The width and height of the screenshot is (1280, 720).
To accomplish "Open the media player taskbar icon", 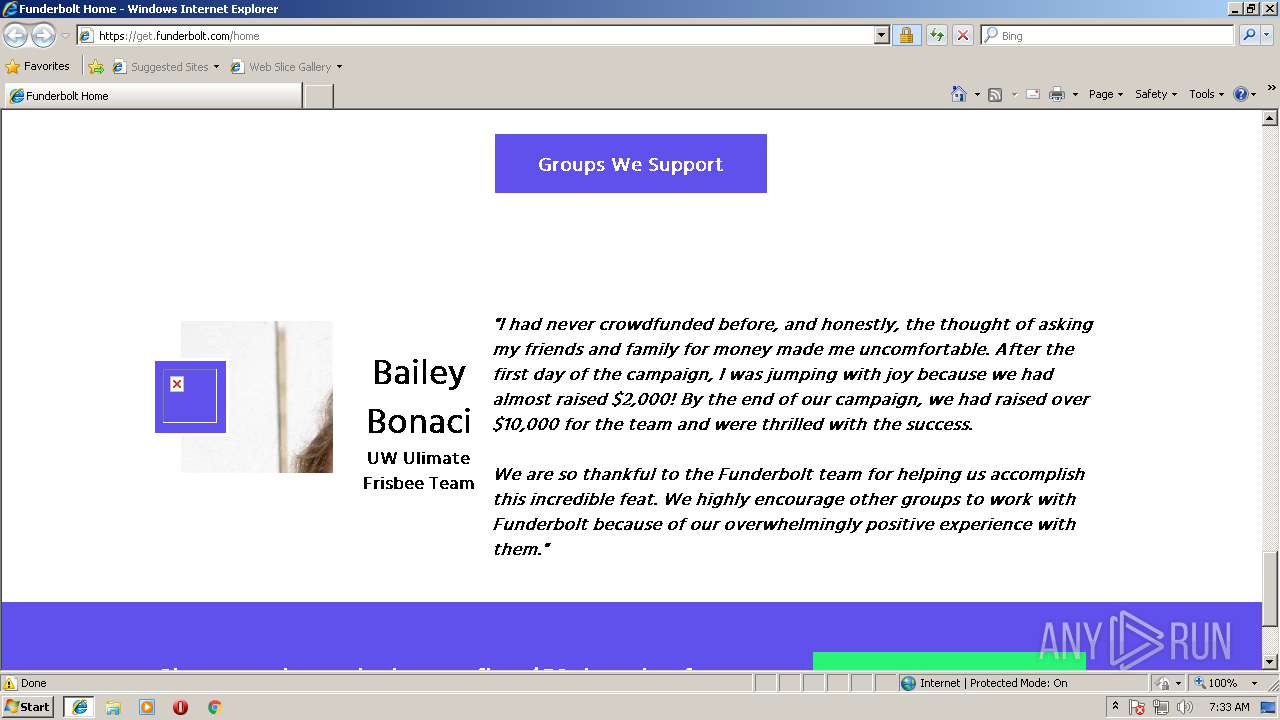I will click(147, 706).
